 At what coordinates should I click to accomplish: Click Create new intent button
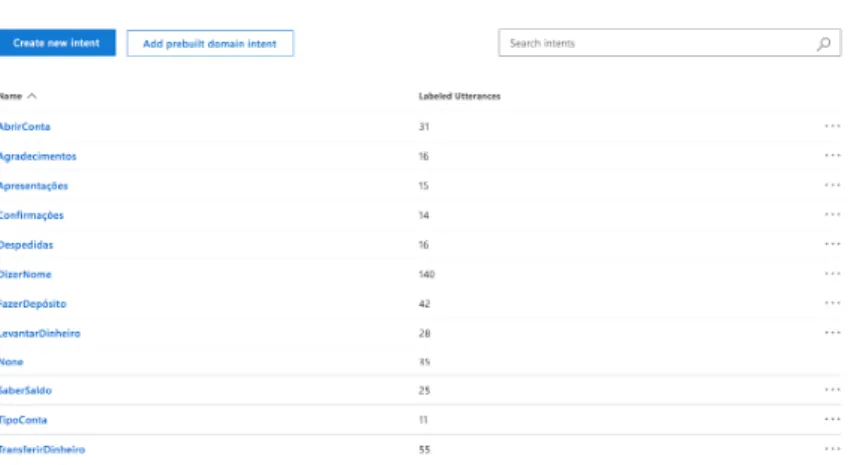57,43
